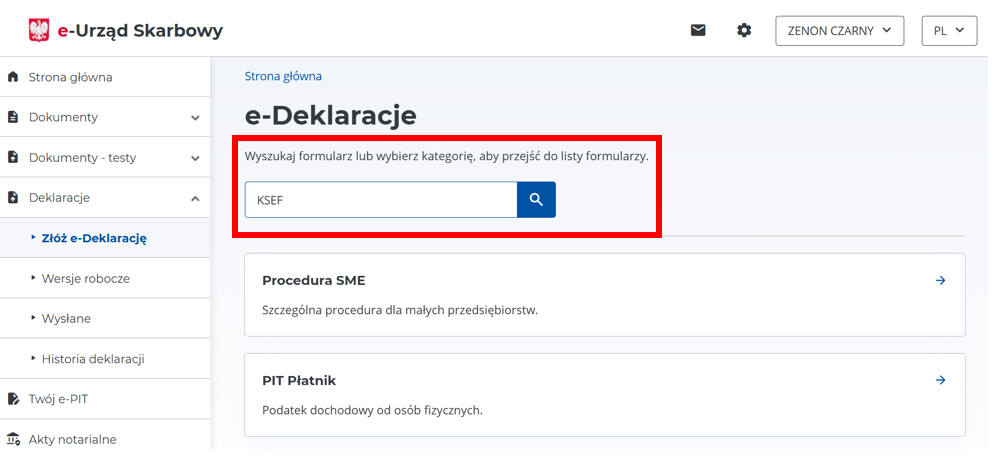Collapse the Deklaracje sidebar section
This screenshot has width=992, height=462.
(195, 198)
